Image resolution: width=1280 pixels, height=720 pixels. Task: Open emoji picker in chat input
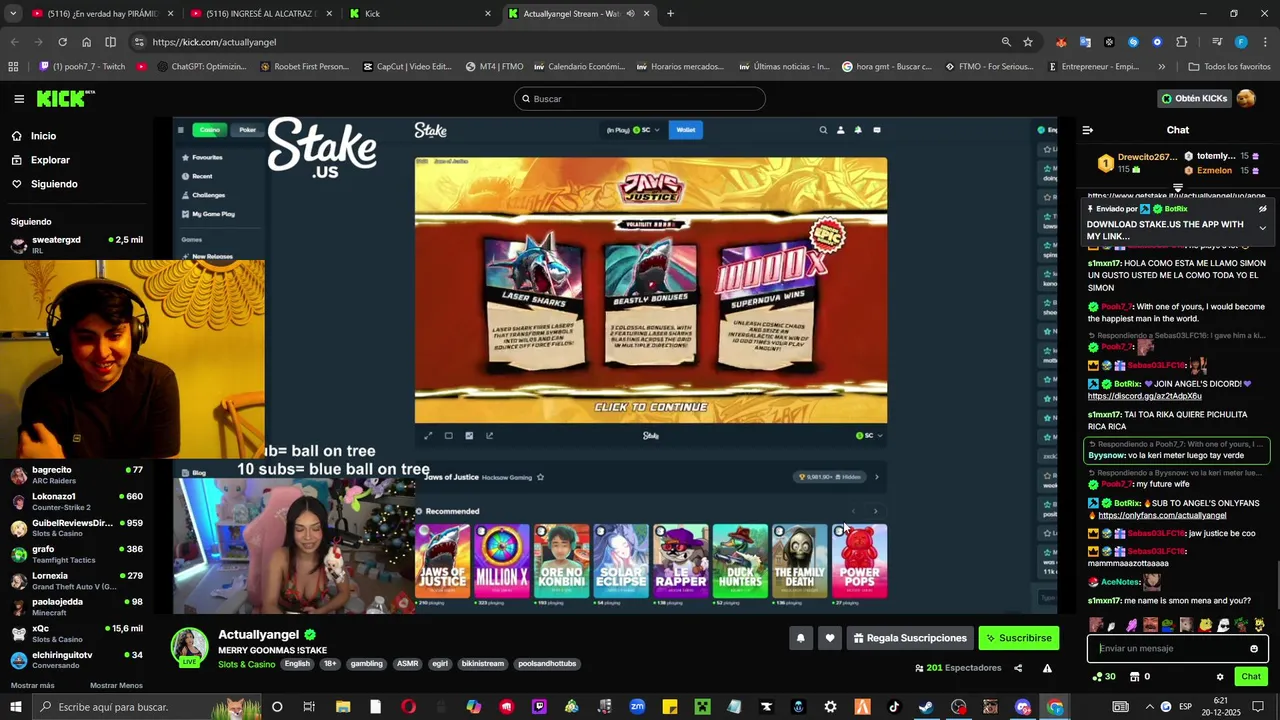(x=1254, y=649)
